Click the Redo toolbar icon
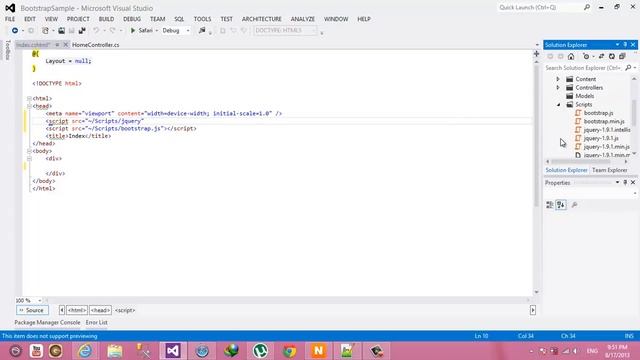 pyautogui.click(x=113, y=31)
